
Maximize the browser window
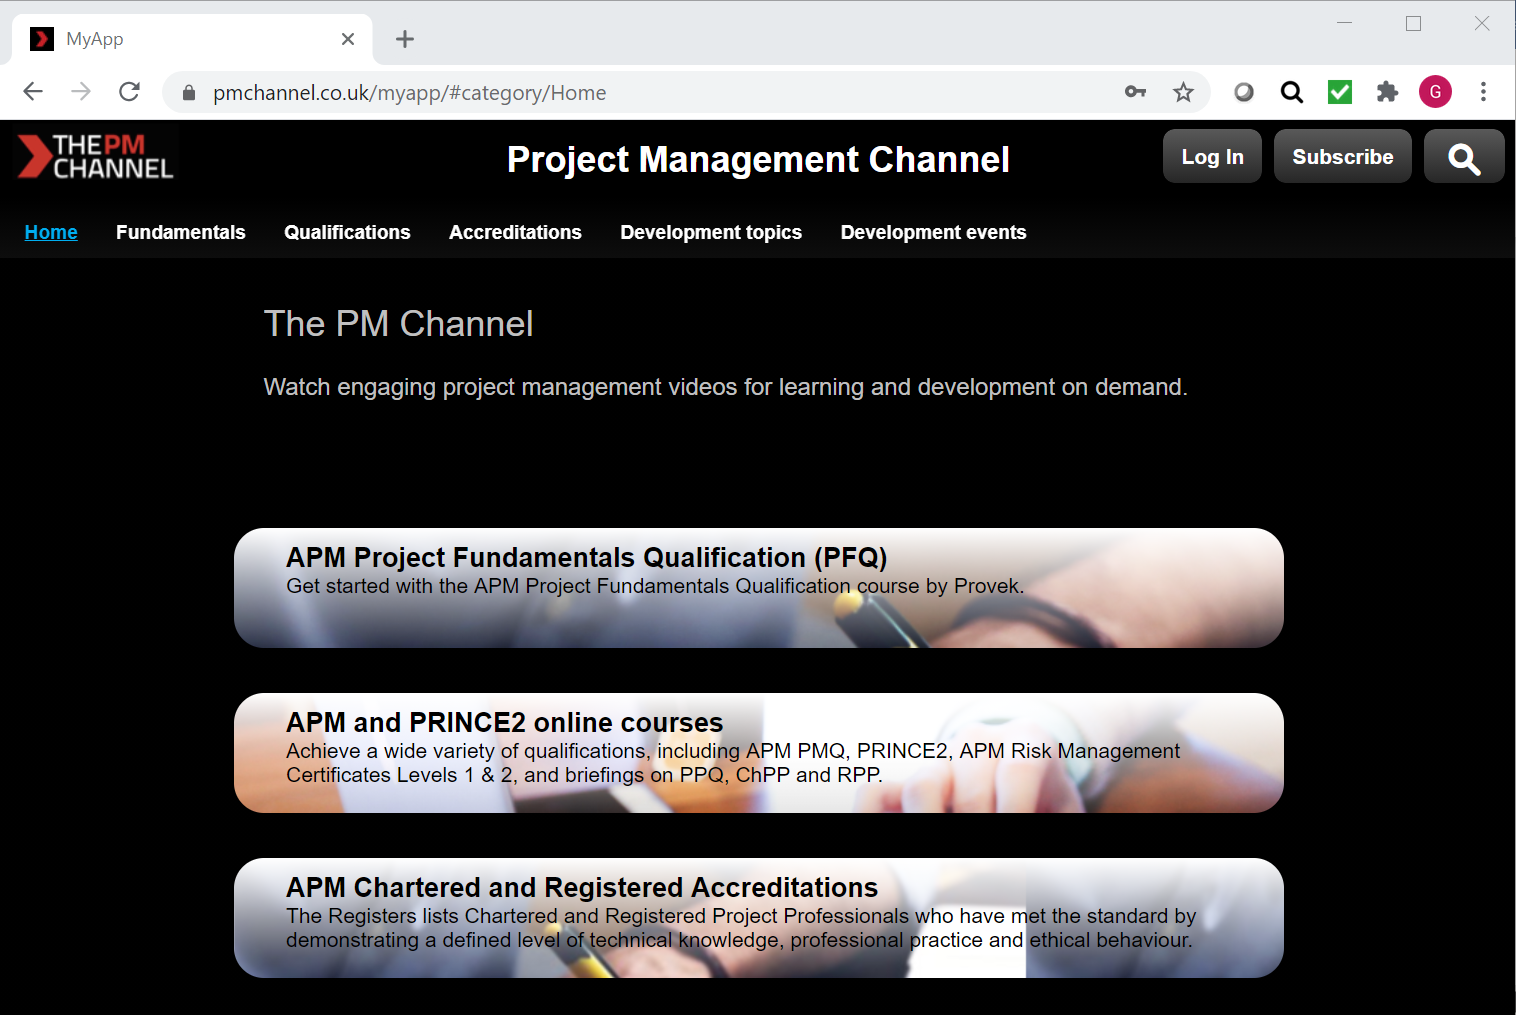[x=1413, y=23]
